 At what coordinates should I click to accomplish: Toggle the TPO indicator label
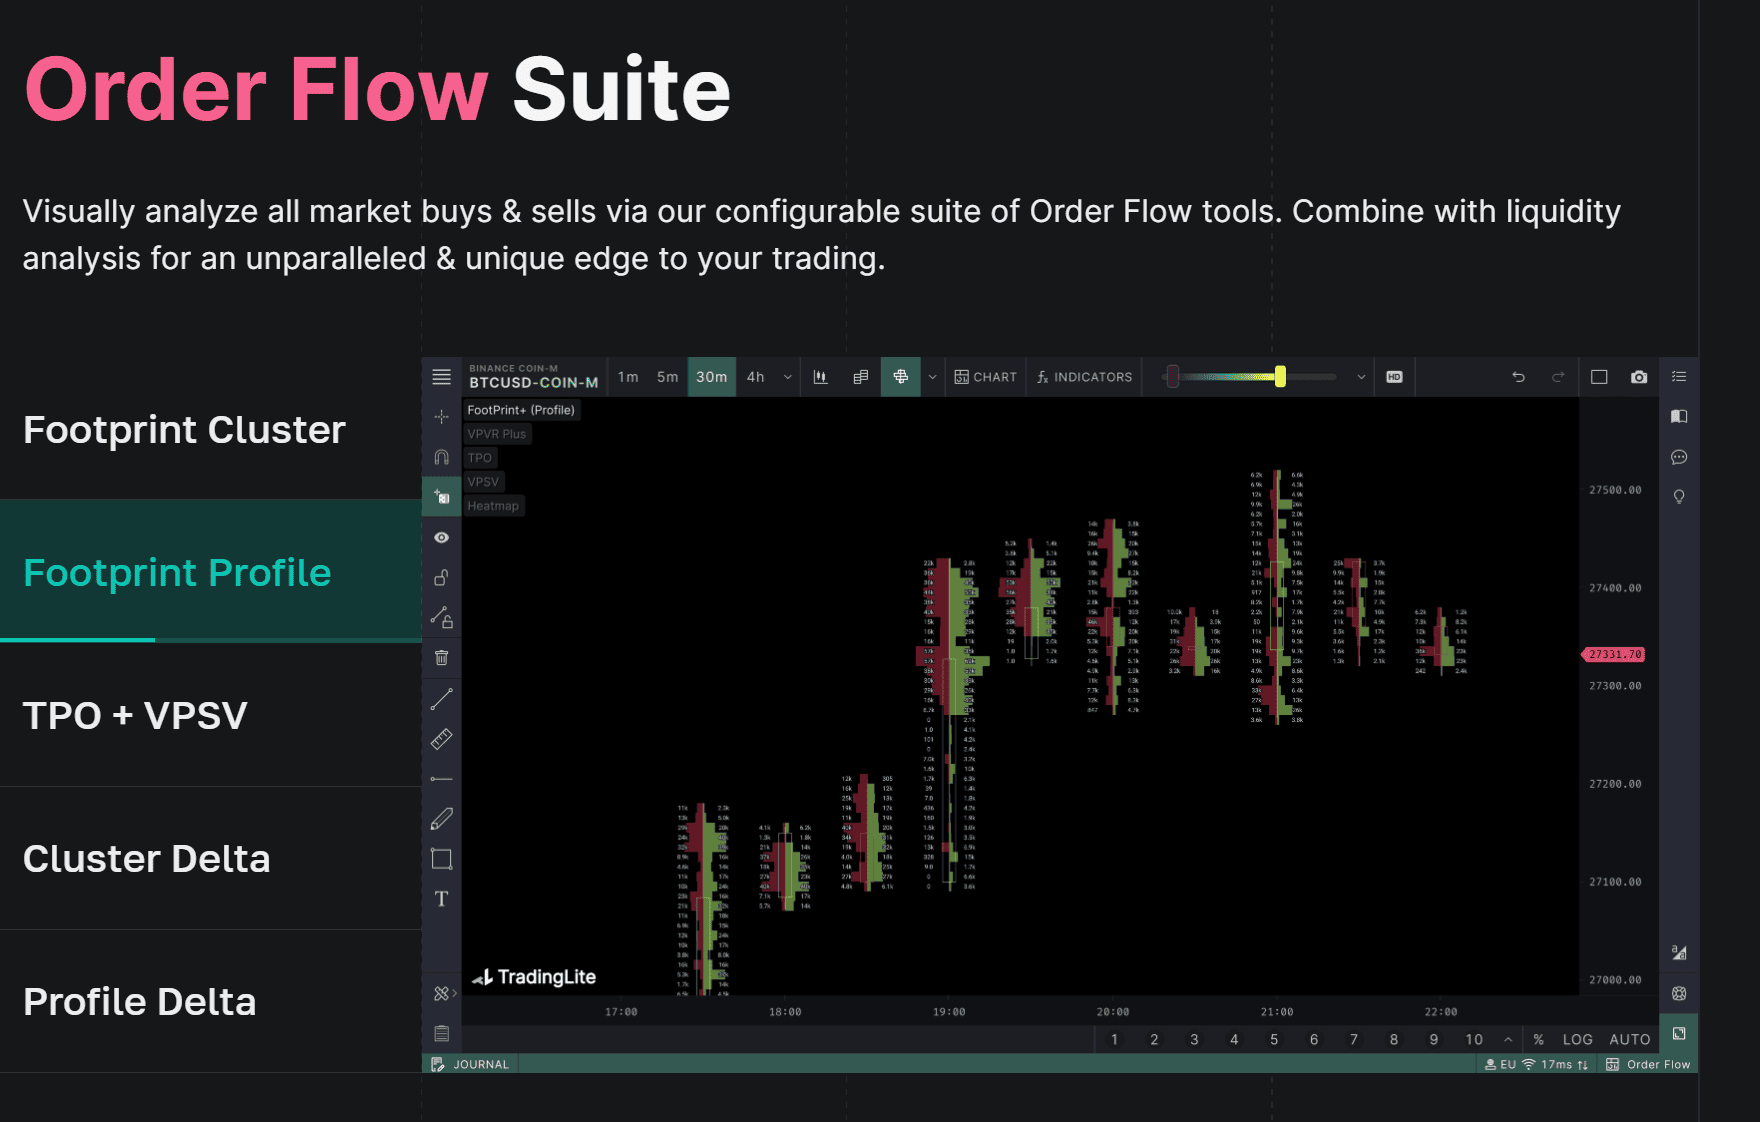(x=480, y=458)
